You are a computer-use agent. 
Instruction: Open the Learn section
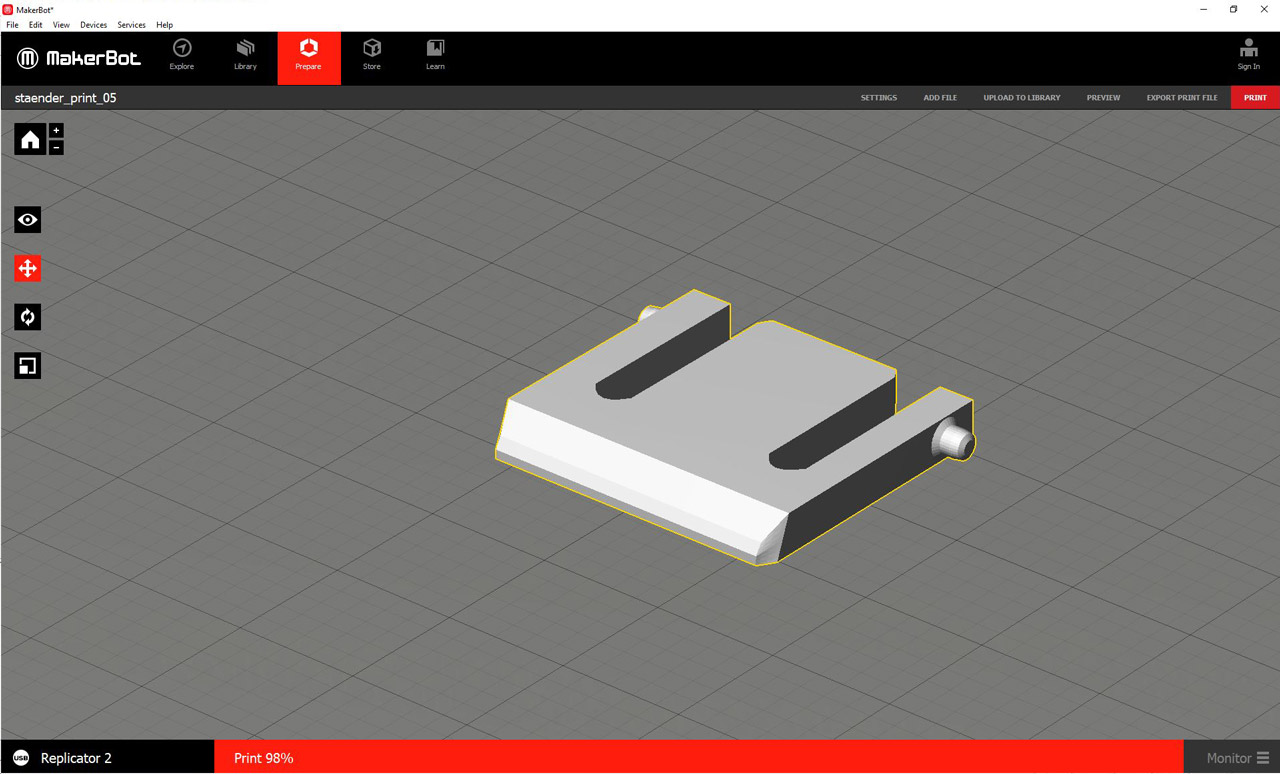click(435, 56)
